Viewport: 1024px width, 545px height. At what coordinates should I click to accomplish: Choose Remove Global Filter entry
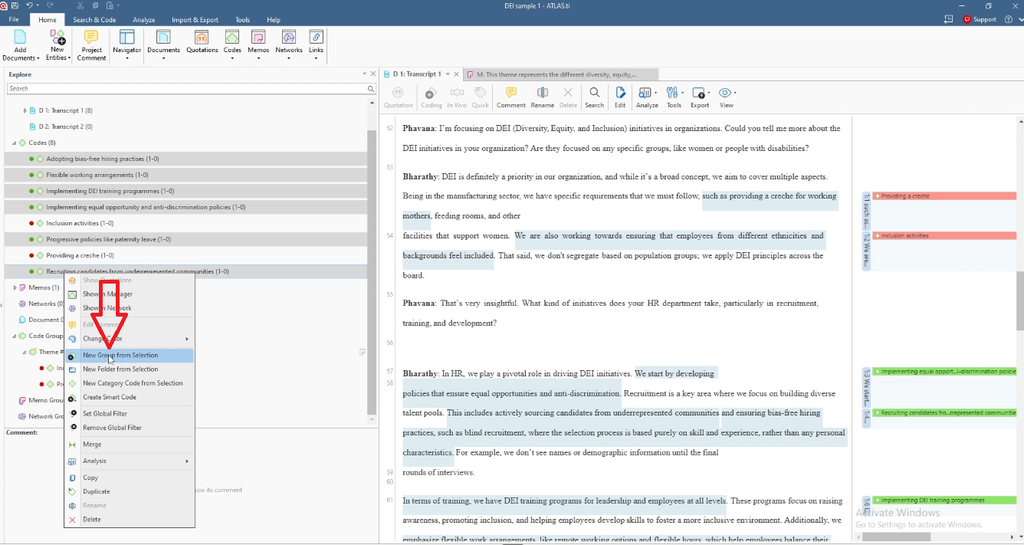[129, 428]
